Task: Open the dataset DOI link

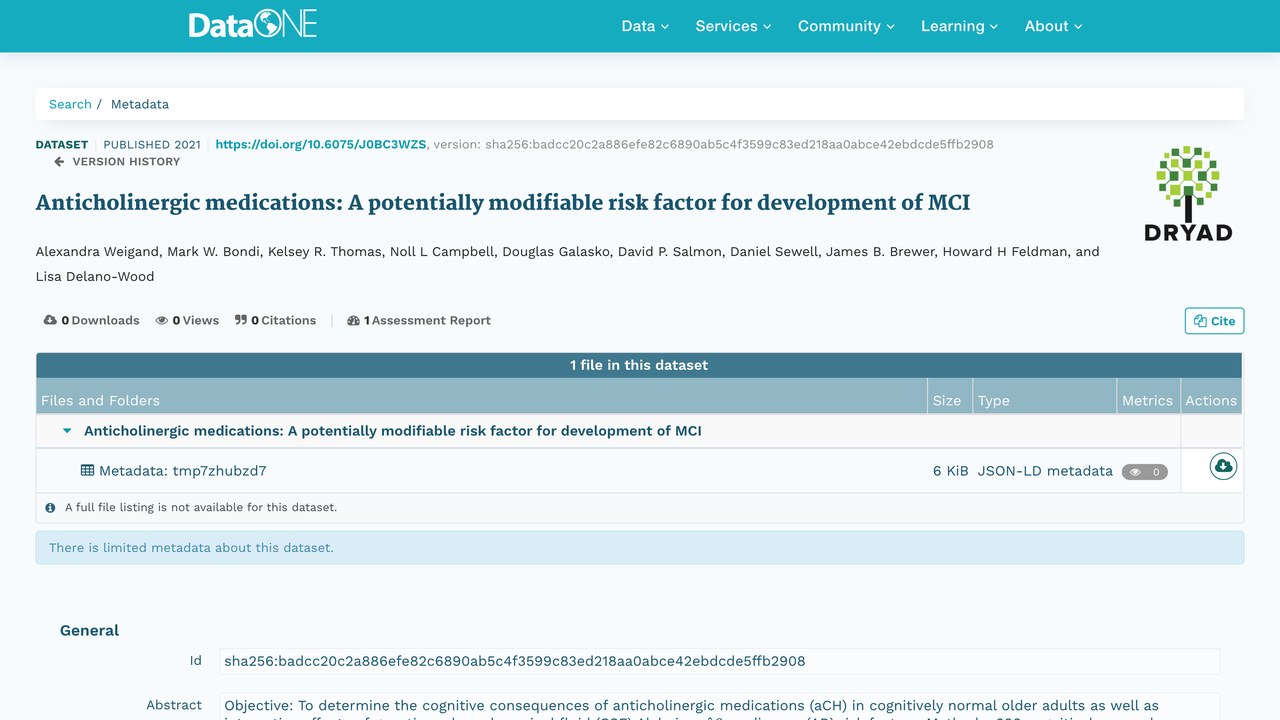Action: pyautogui.click(x=321, y=144)
